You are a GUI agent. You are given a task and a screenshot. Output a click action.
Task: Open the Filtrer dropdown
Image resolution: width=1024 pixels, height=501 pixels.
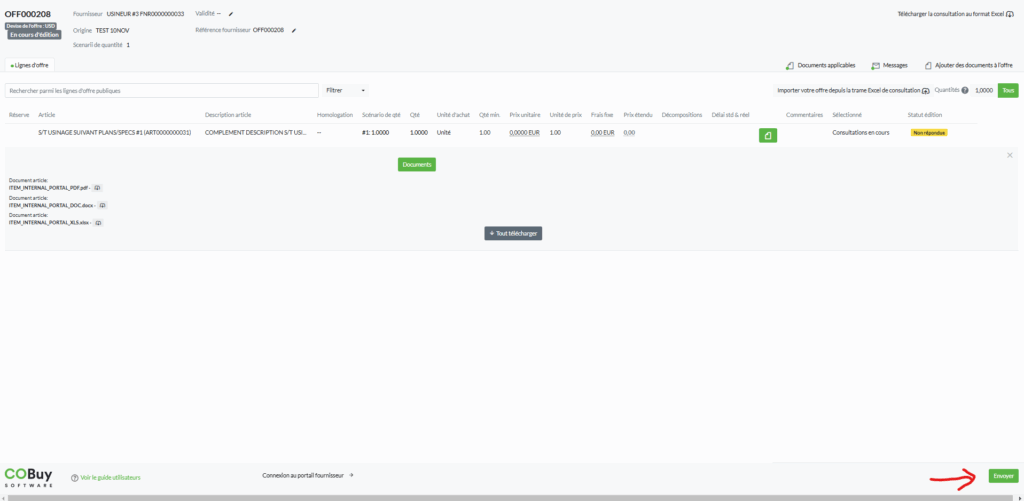click(x=346, y=90)
